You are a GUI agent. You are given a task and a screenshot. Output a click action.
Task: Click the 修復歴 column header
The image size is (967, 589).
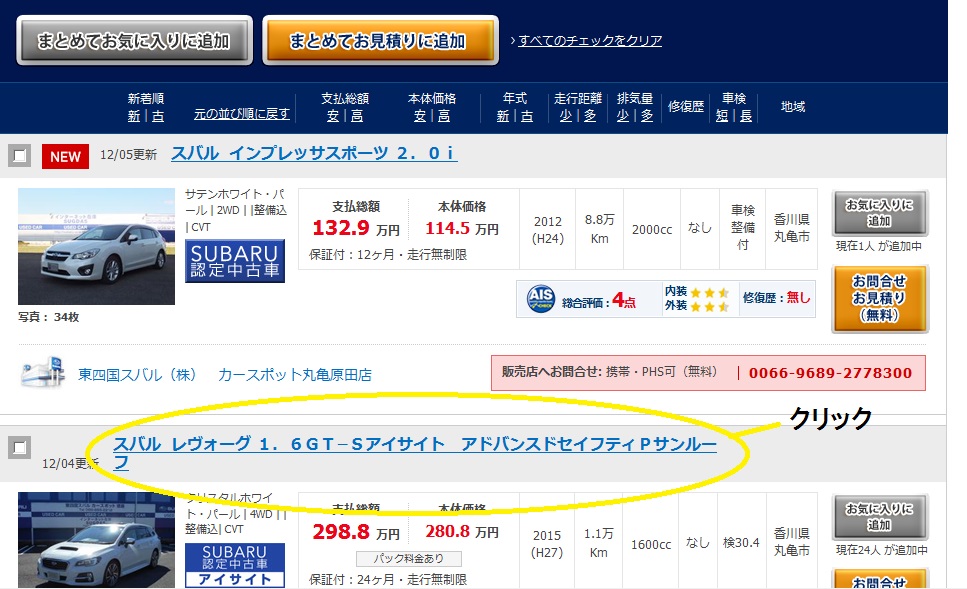point(686,107)
